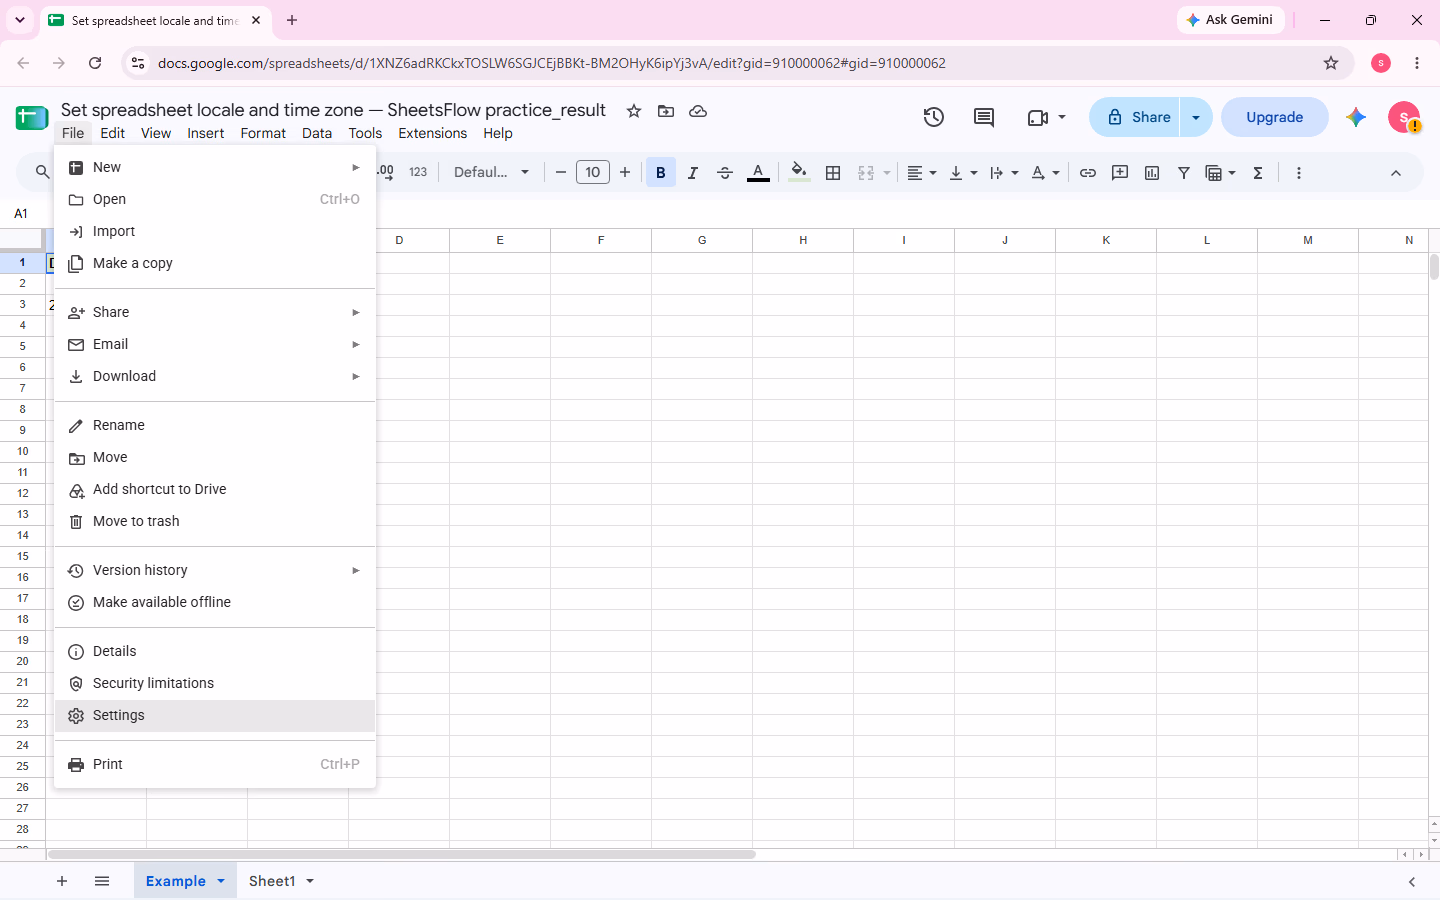1440x900 pixels.
Task: Open the all sheets list icon
Action: click(x=102, y=881)
